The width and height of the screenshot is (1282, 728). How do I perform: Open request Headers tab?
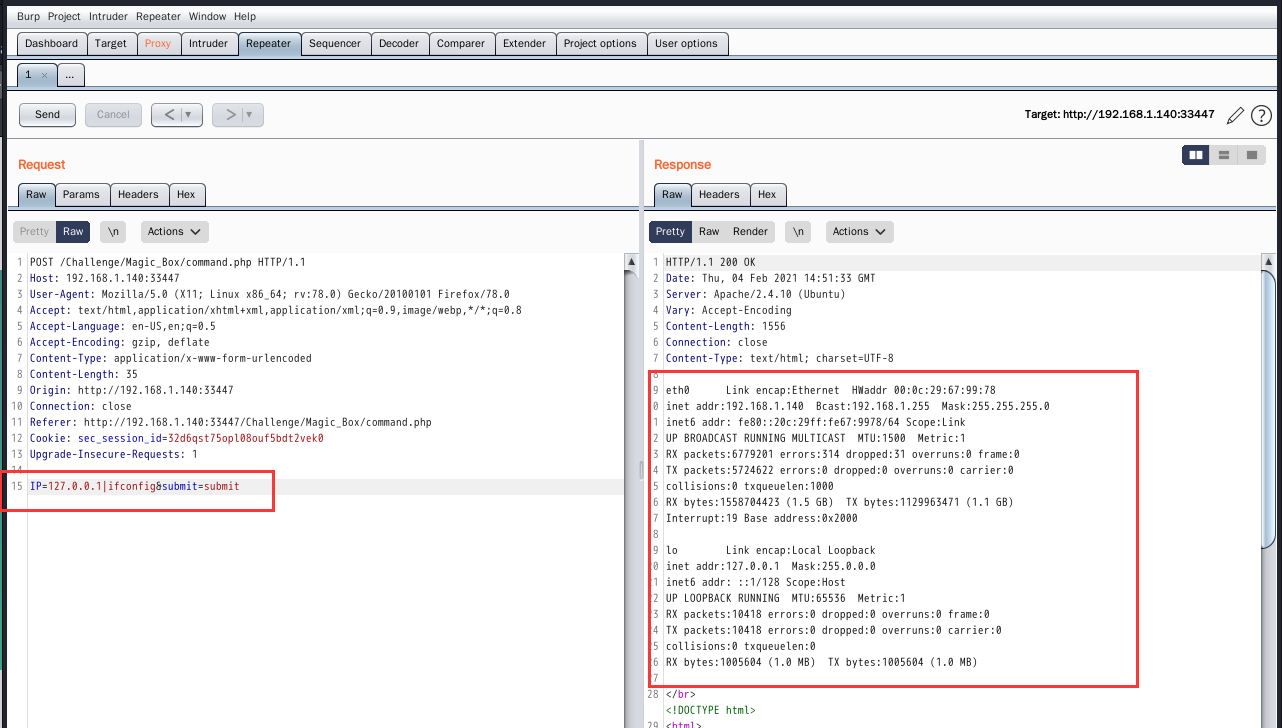point(138,195)
